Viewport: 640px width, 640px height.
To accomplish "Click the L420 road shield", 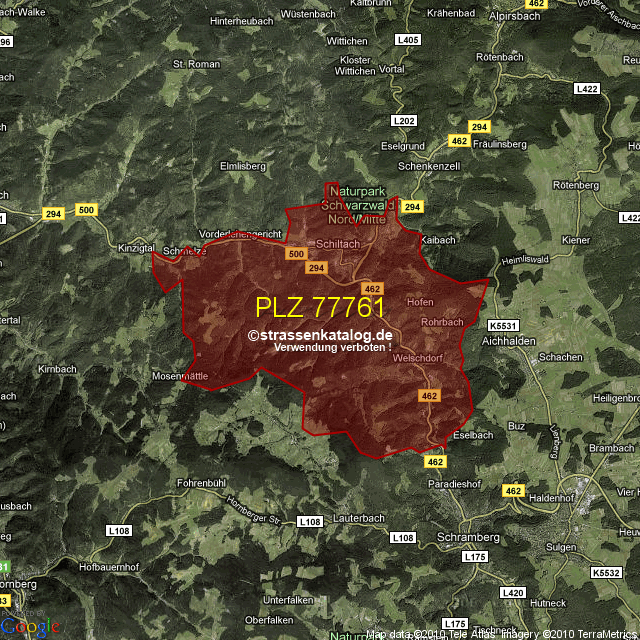I will point(513,593).
